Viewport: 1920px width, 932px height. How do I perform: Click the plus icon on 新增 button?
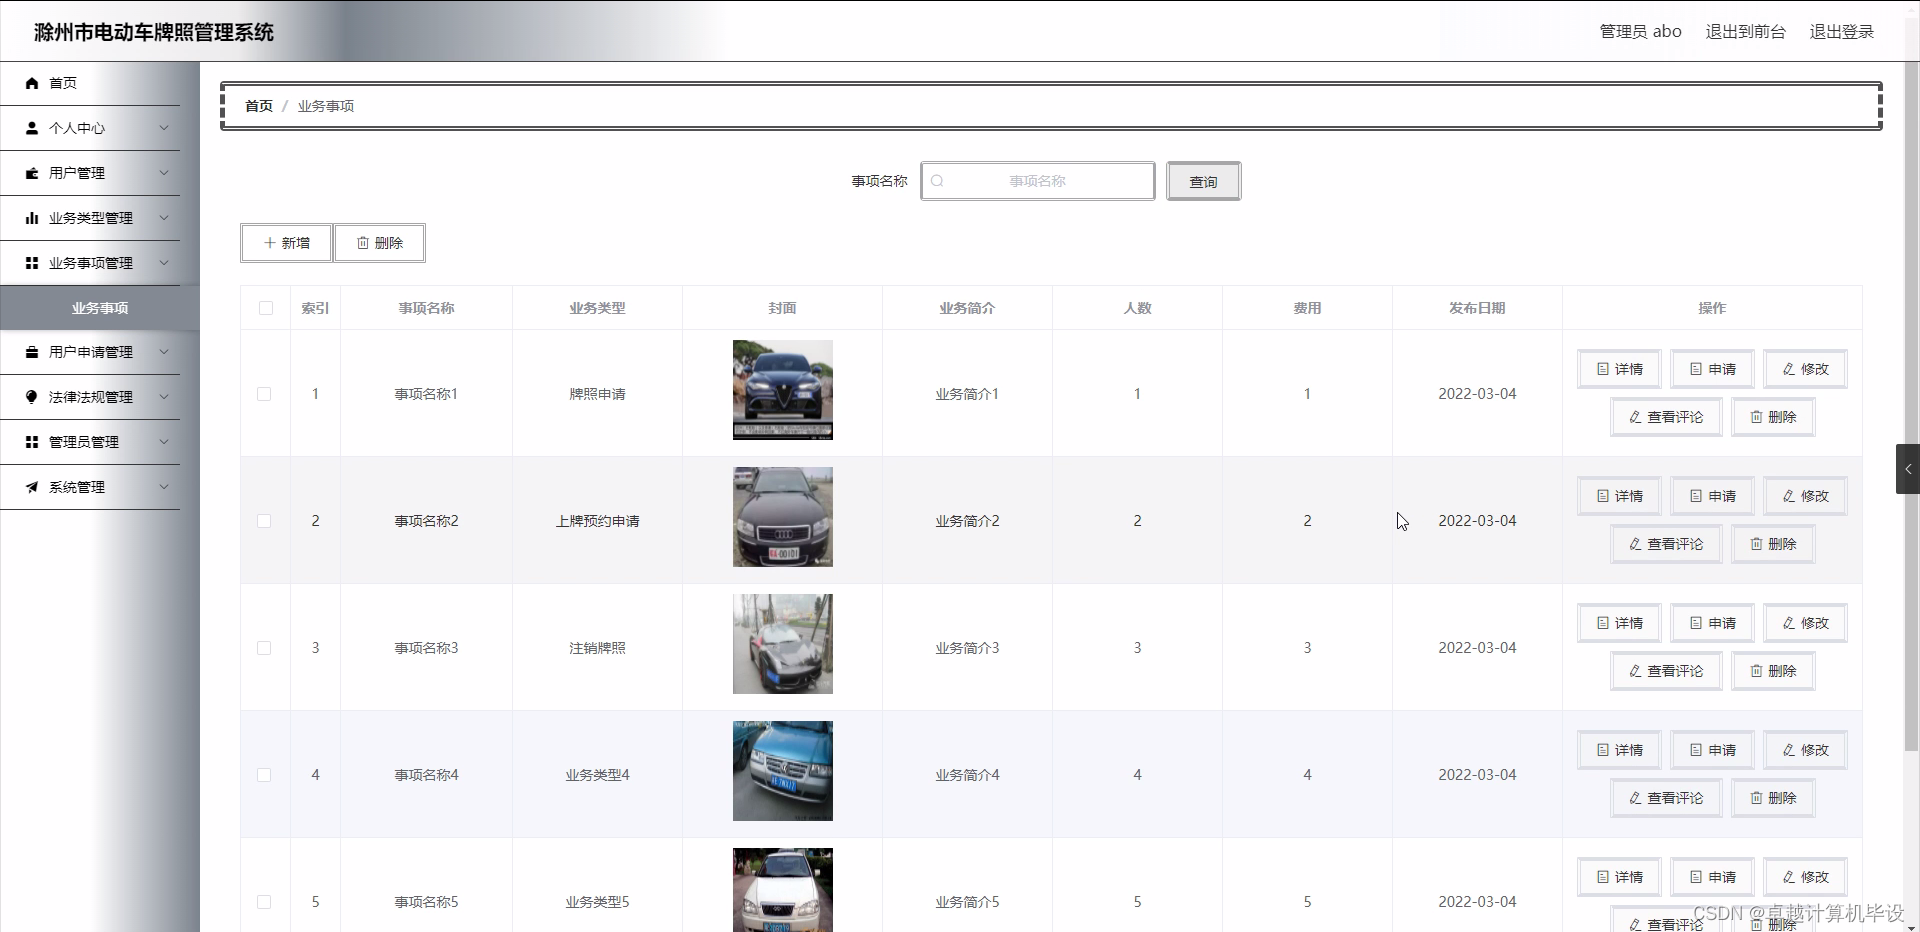click(x=269, y=243)
